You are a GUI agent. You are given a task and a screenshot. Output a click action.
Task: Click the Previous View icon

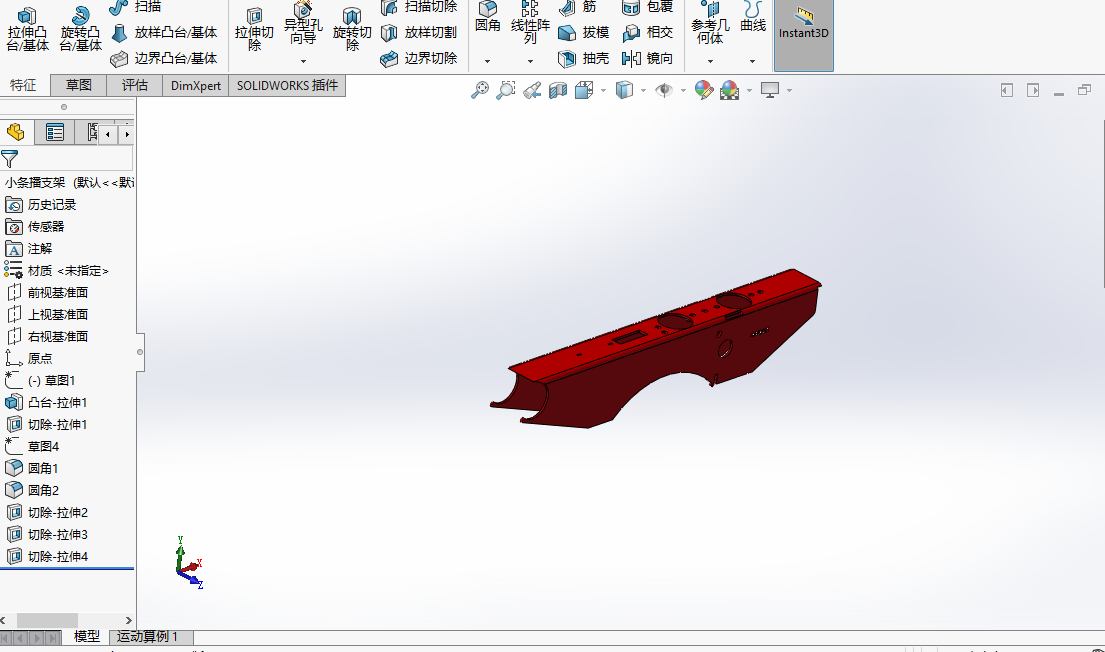click(x=532, y=90)
